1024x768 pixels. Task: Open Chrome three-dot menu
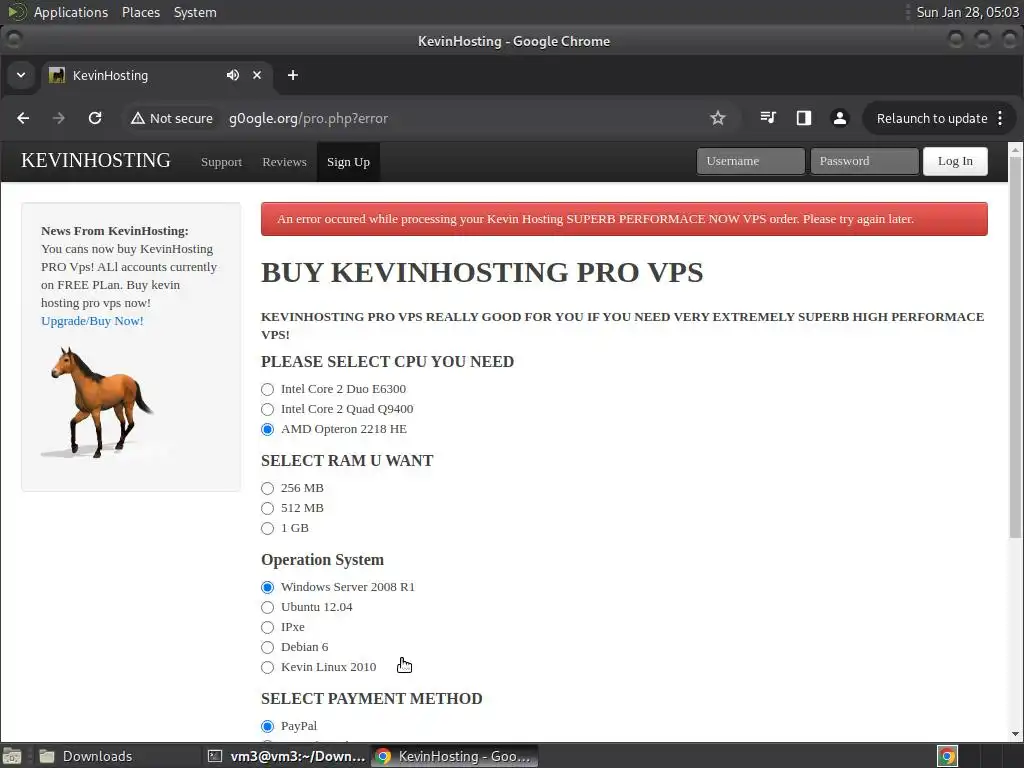point(1000,118)
